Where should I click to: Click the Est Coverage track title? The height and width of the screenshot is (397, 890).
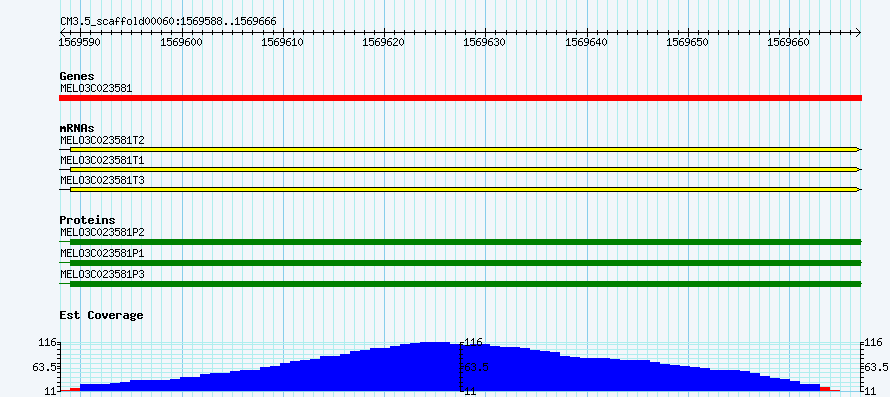[x=102, y=315]
